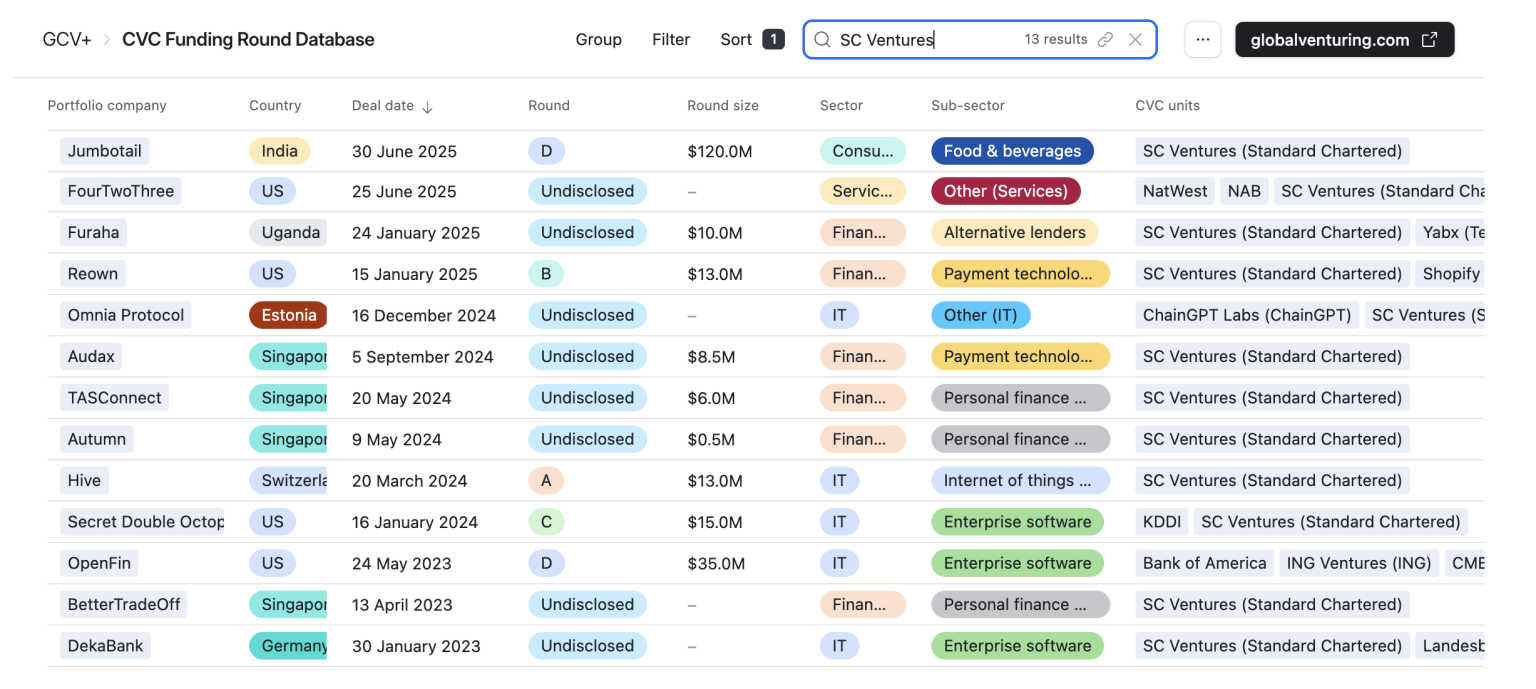The image size is (1536, 689).
Task: Copy link icon in search box
Action: click(x=1105, y=40)
